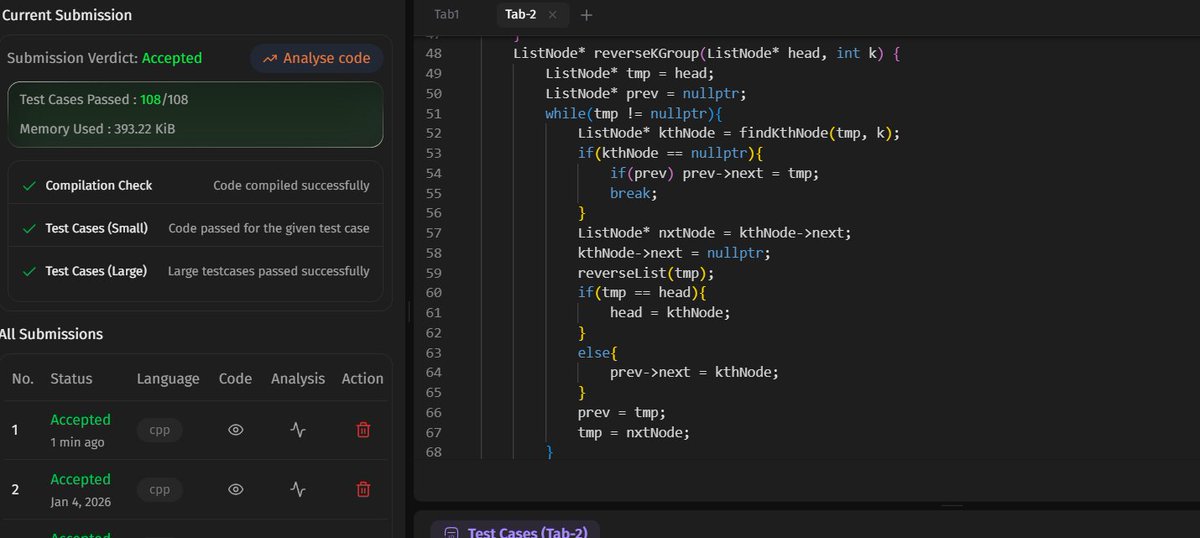Click the Test Cases (Large) checkmark icon
Image resolution: width=1200 pixels, height=538 pixels.
pos(29,271)
